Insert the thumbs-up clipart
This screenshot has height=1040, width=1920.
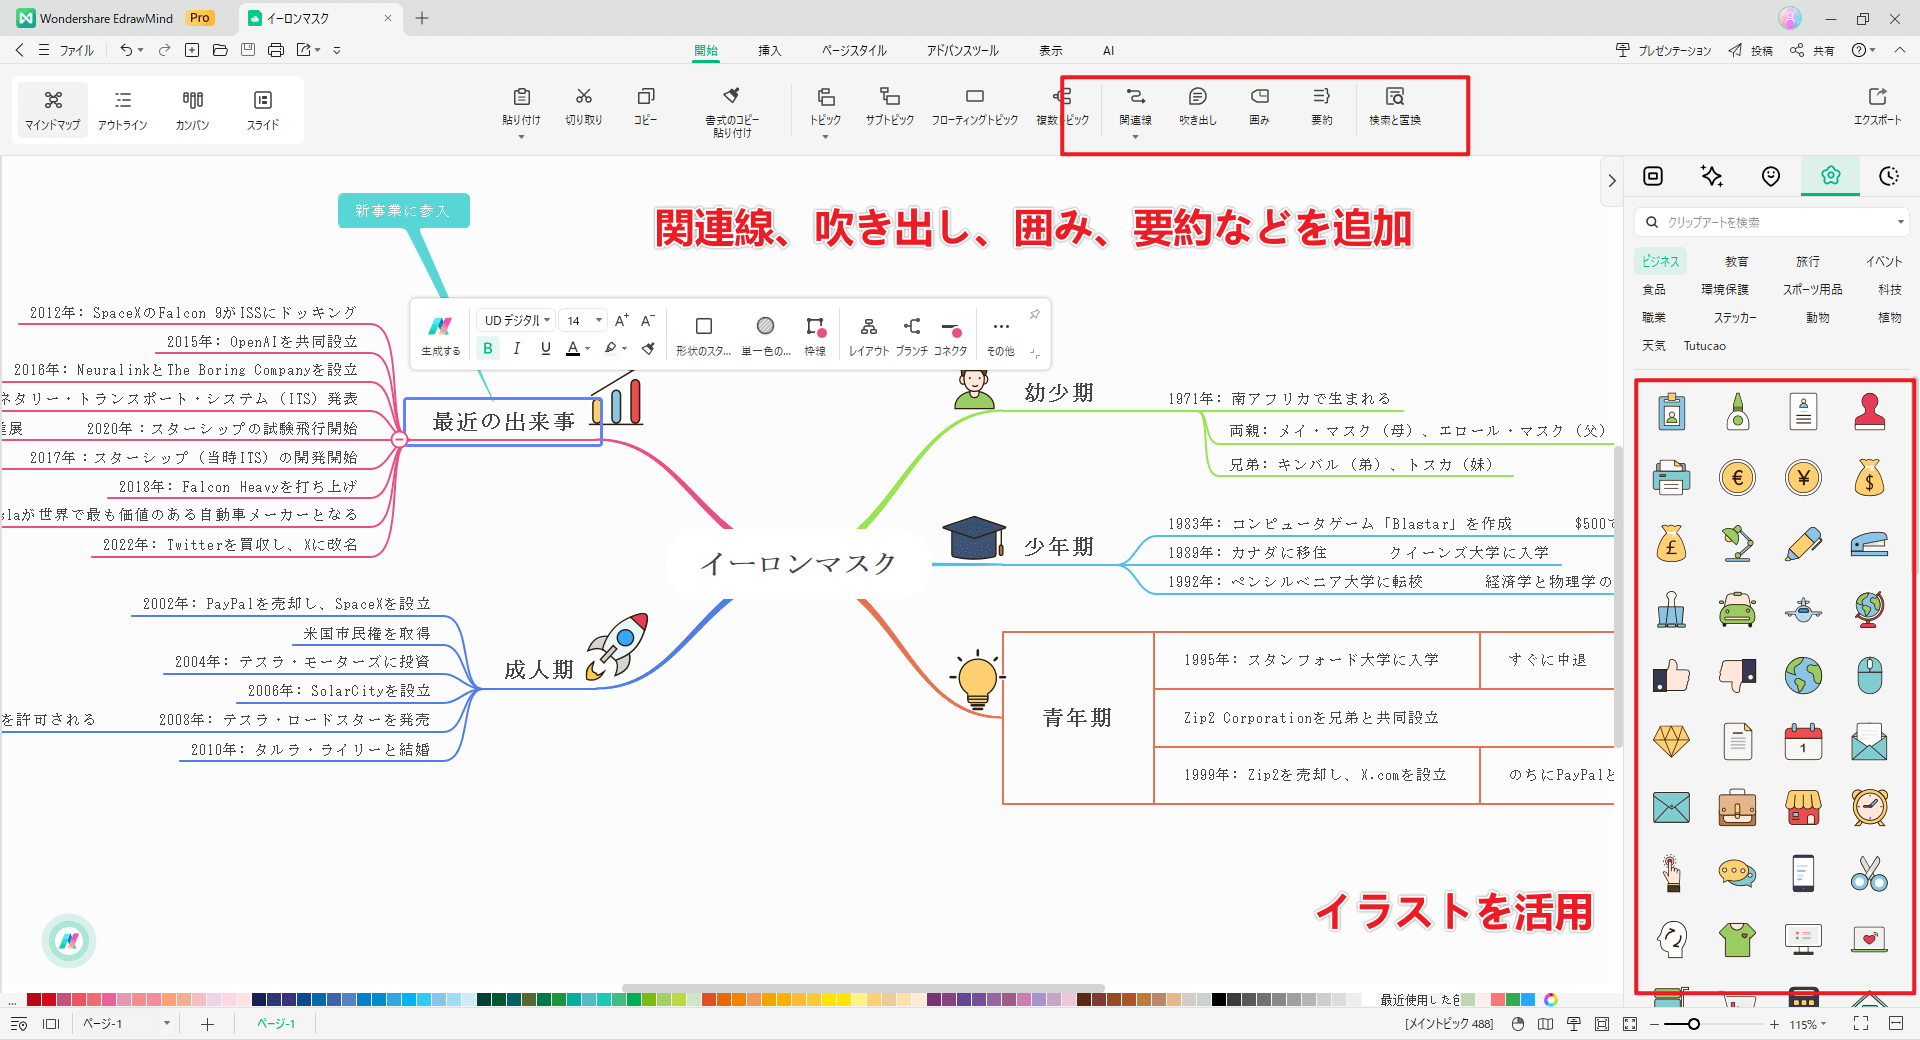click(x=1671, y=675)
